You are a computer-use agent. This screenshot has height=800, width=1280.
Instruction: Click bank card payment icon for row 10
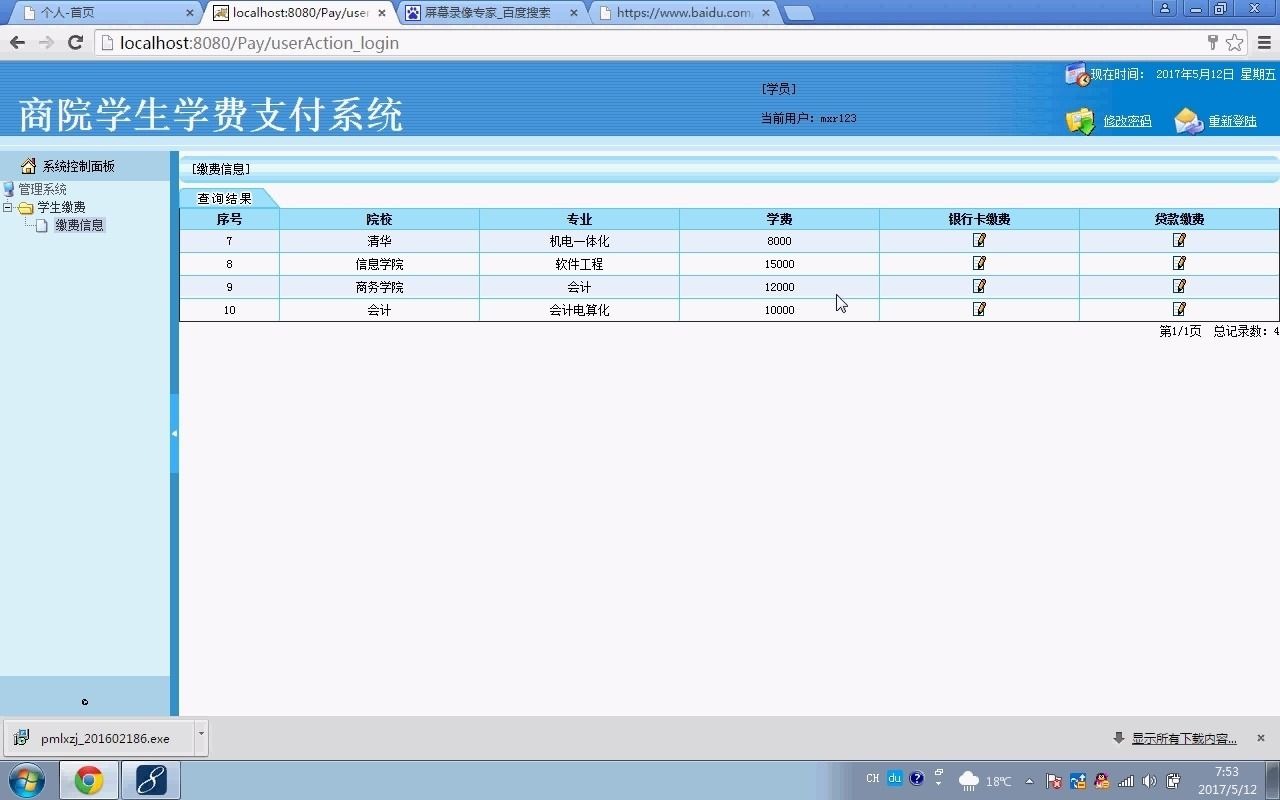coord(979,309)
